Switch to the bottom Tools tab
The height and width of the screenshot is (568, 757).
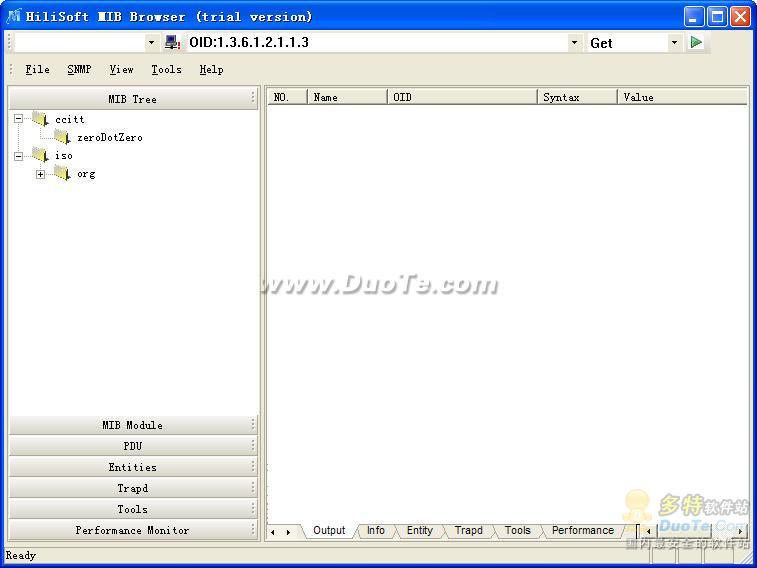pos(518,530)
